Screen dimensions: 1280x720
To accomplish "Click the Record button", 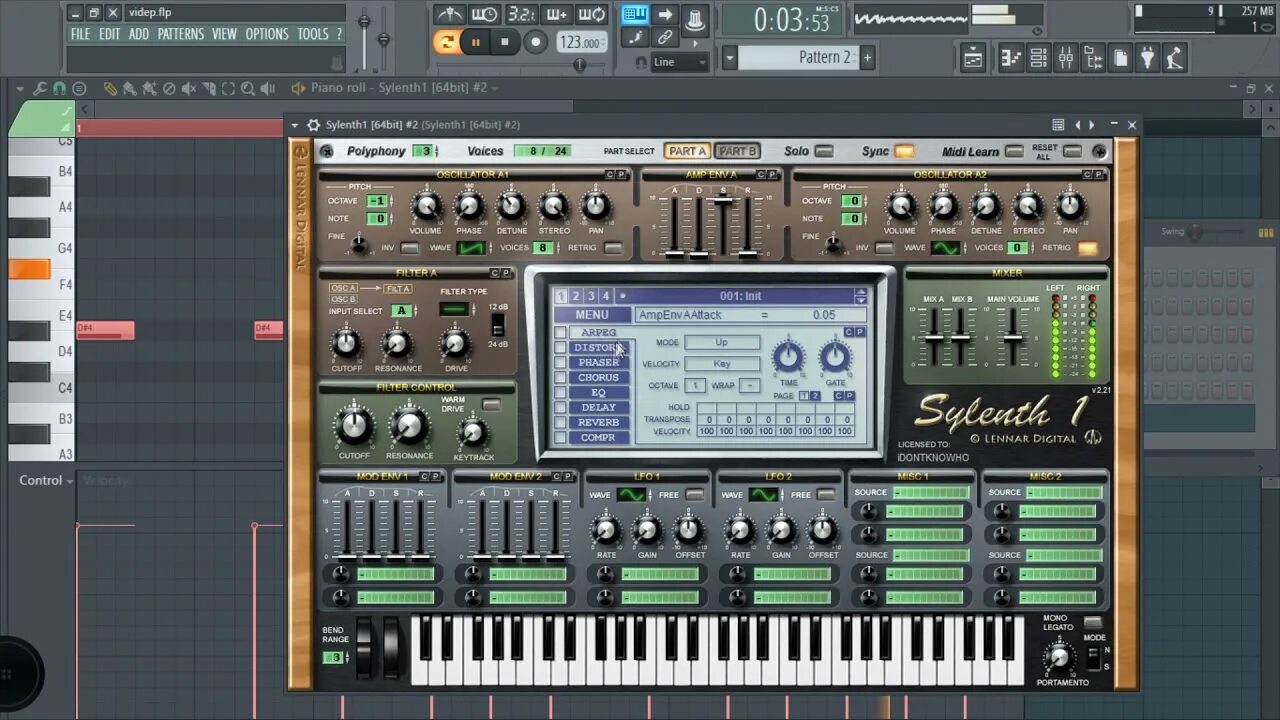I will point(536,42).
